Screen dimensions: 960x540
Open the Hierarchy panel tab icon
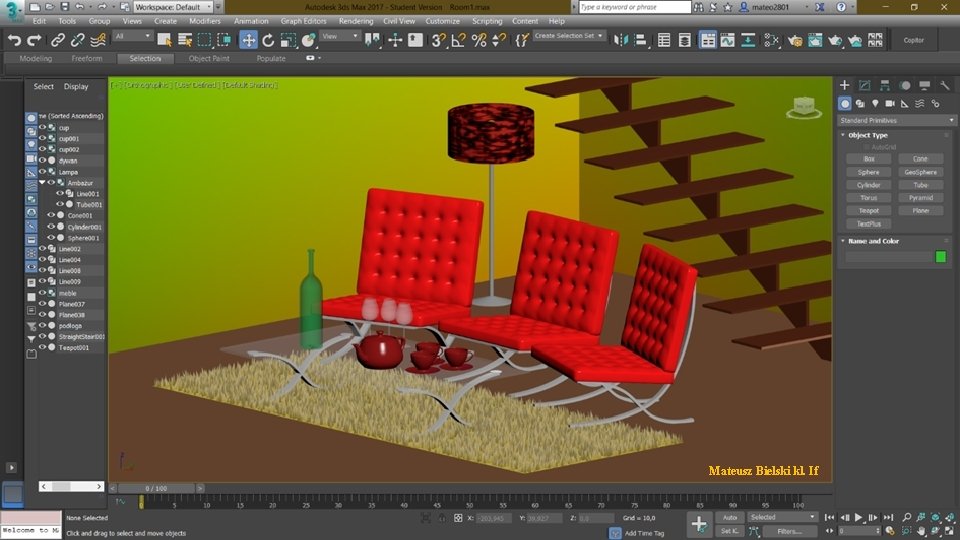[885, 85]
